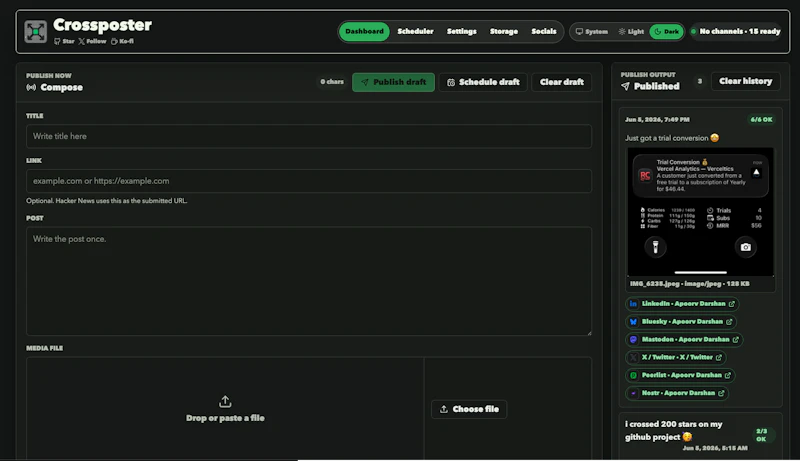This screenshot has height=461, width=800.
Task: Click the external-link icon on X / Twitter chip
Action: (719, 357)
